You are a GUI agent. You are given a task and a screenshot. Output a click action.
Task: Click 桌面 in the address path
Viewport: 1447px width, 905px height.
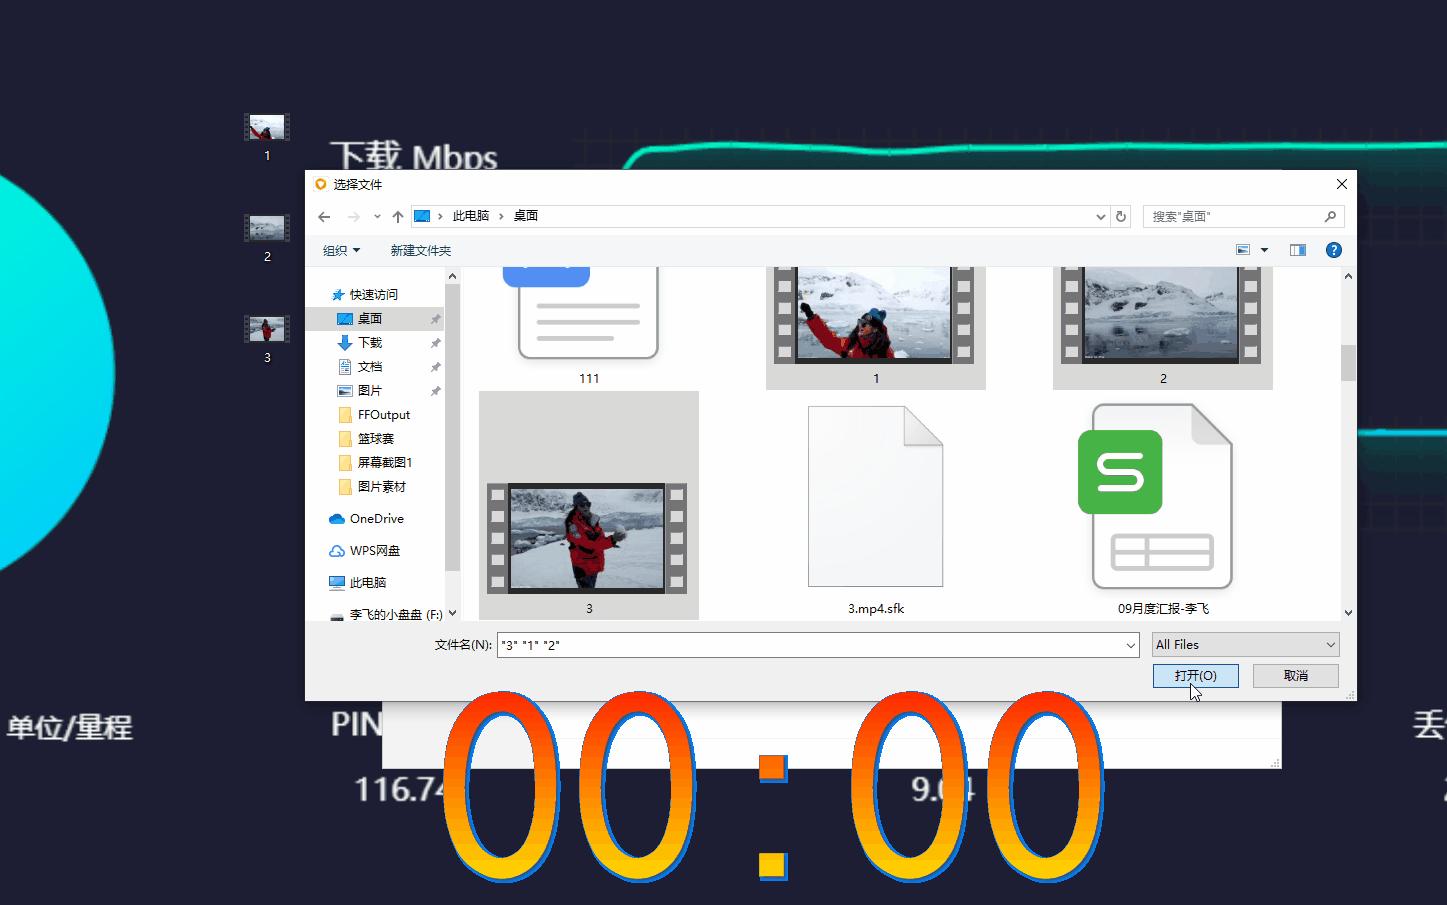pos(526,216)
